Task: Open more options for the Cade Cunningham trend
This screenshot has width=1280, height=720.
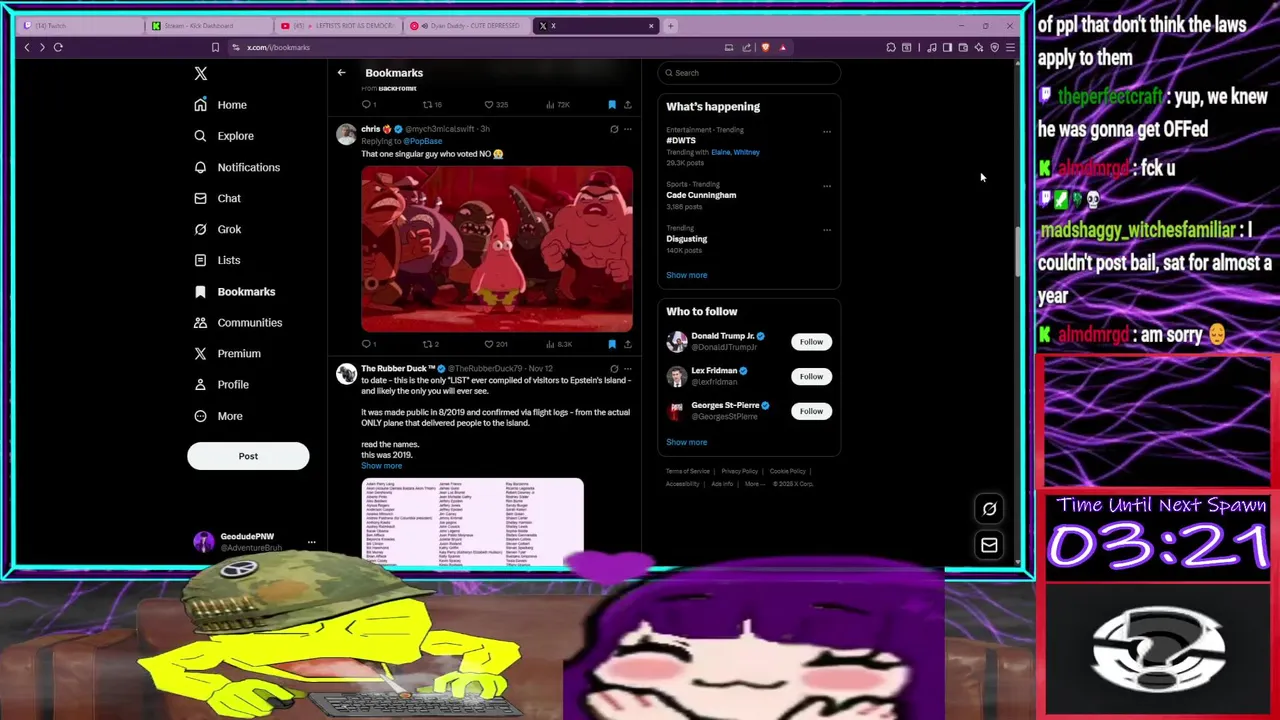Action: click(x=826, y=186)
